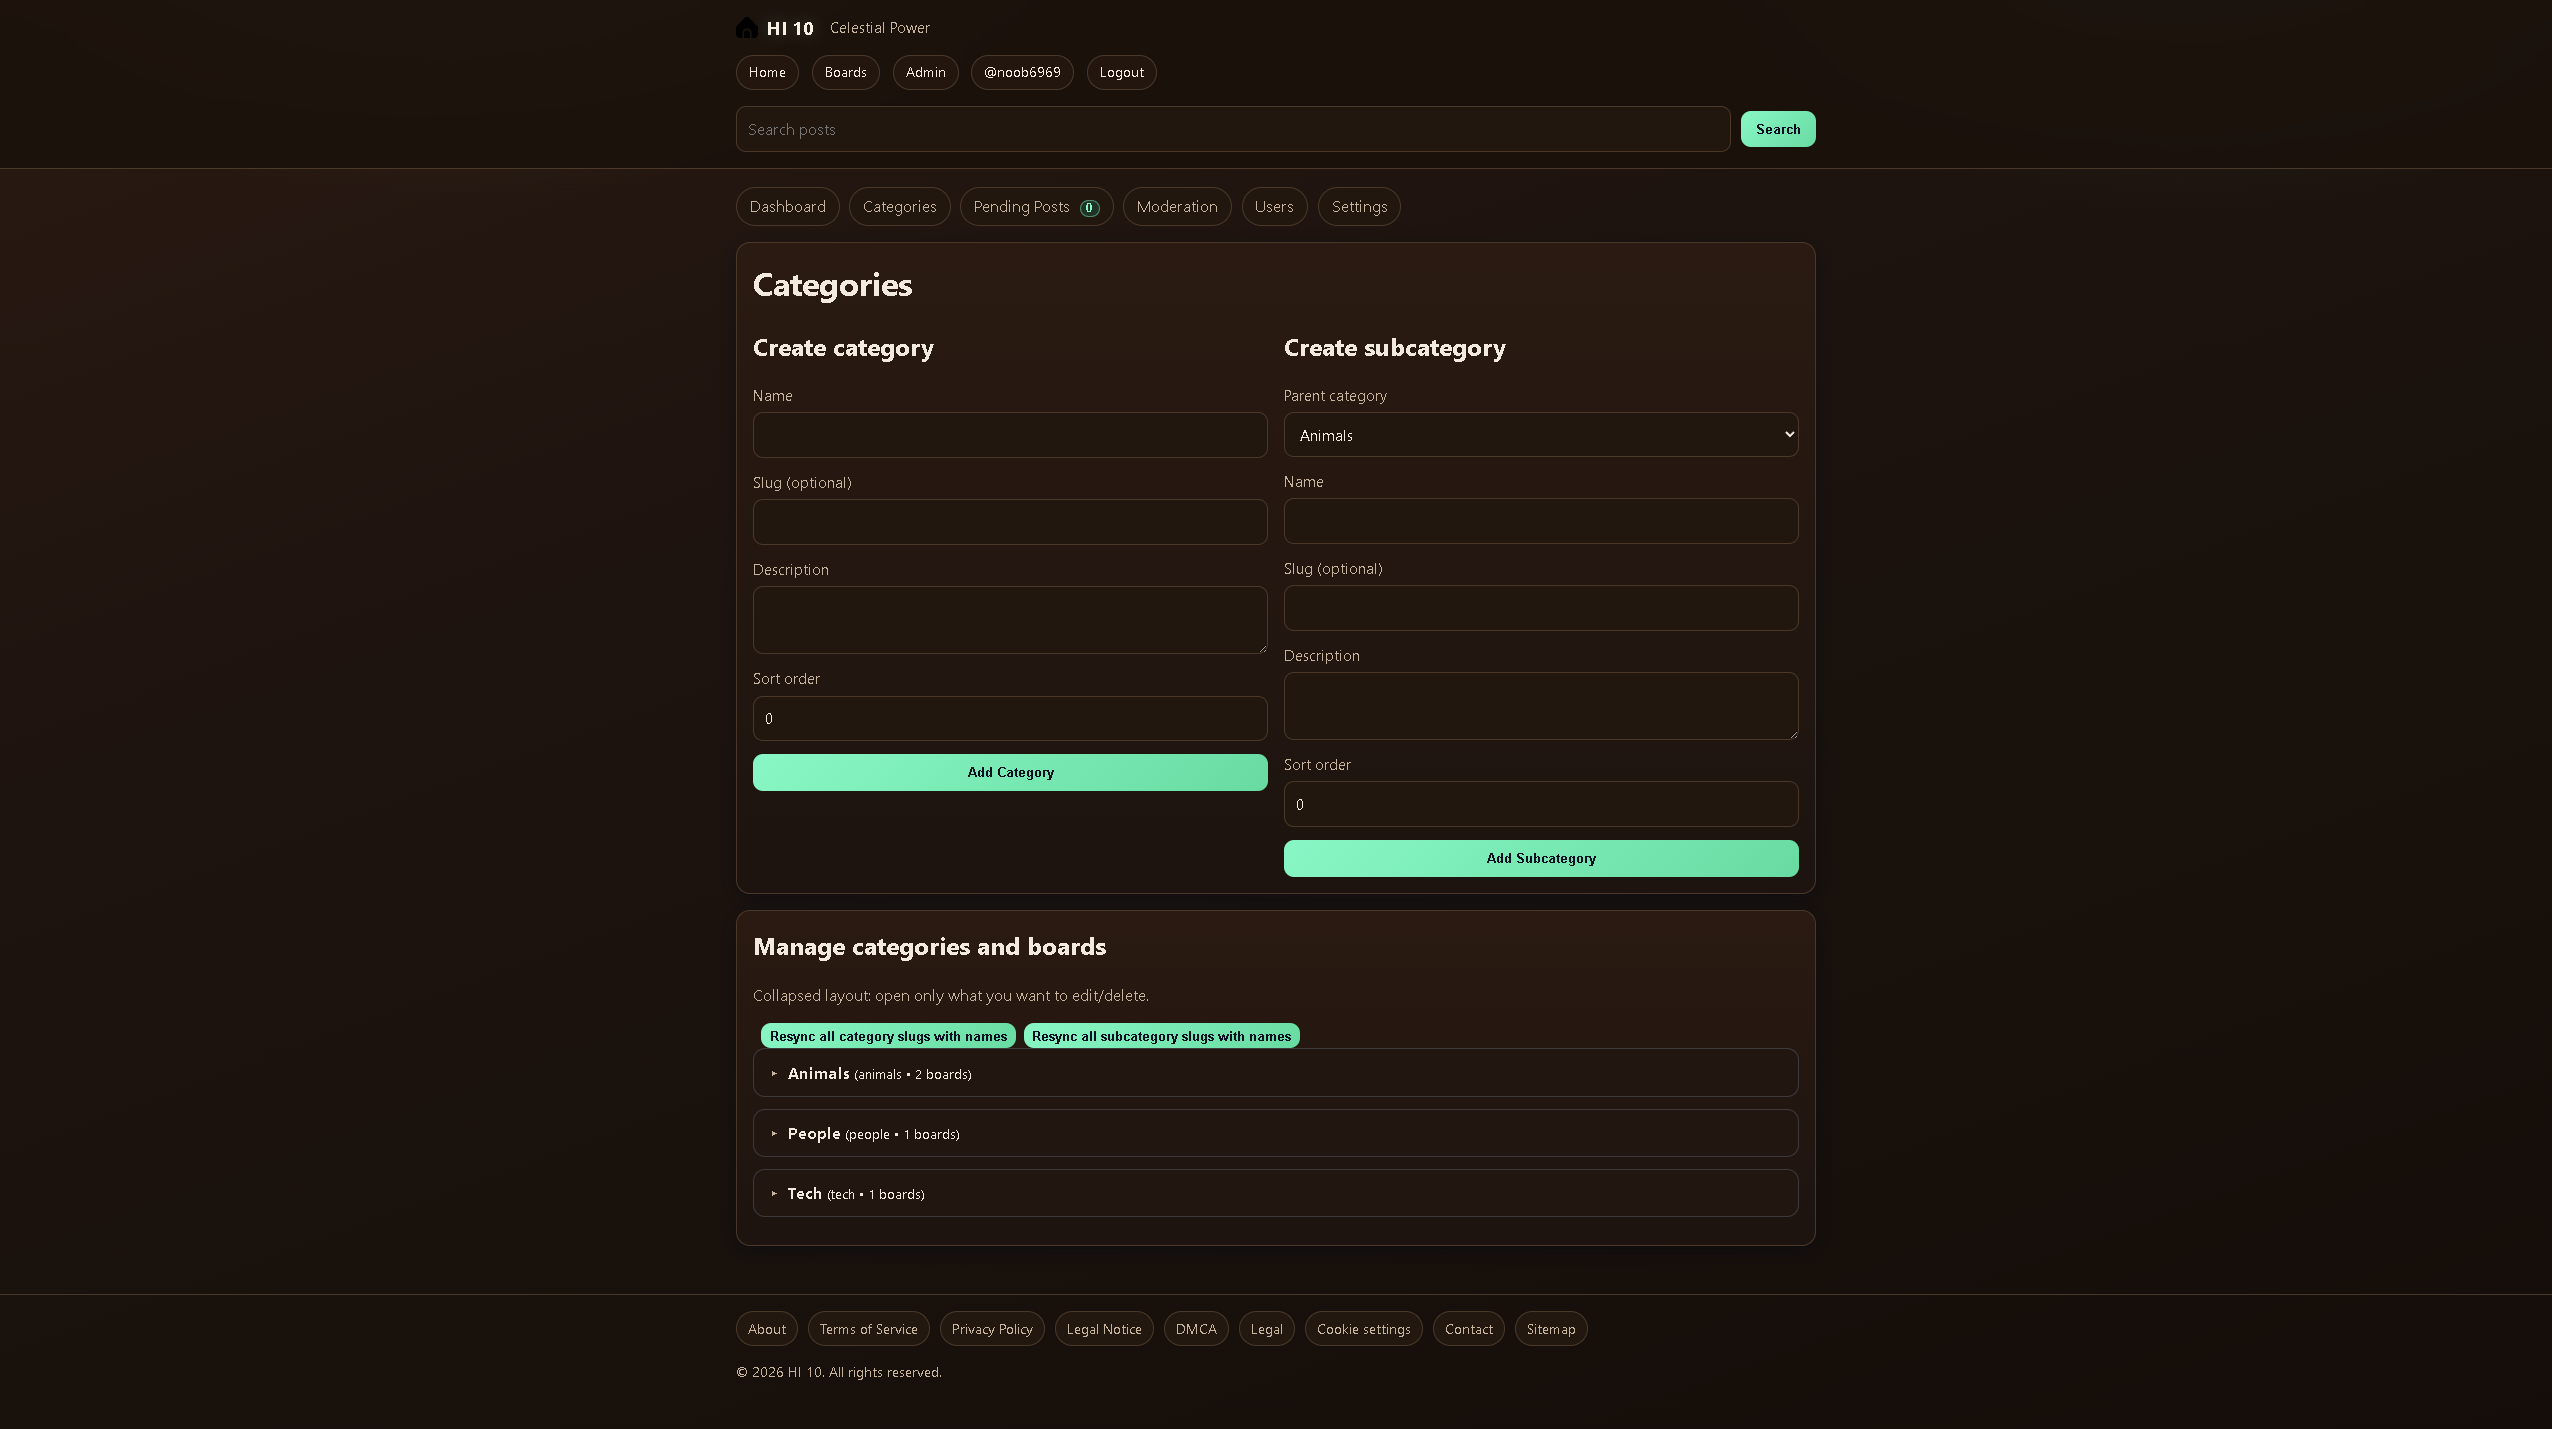
Task: Select the Dashboard admin tab
Action: click(787, 206)
